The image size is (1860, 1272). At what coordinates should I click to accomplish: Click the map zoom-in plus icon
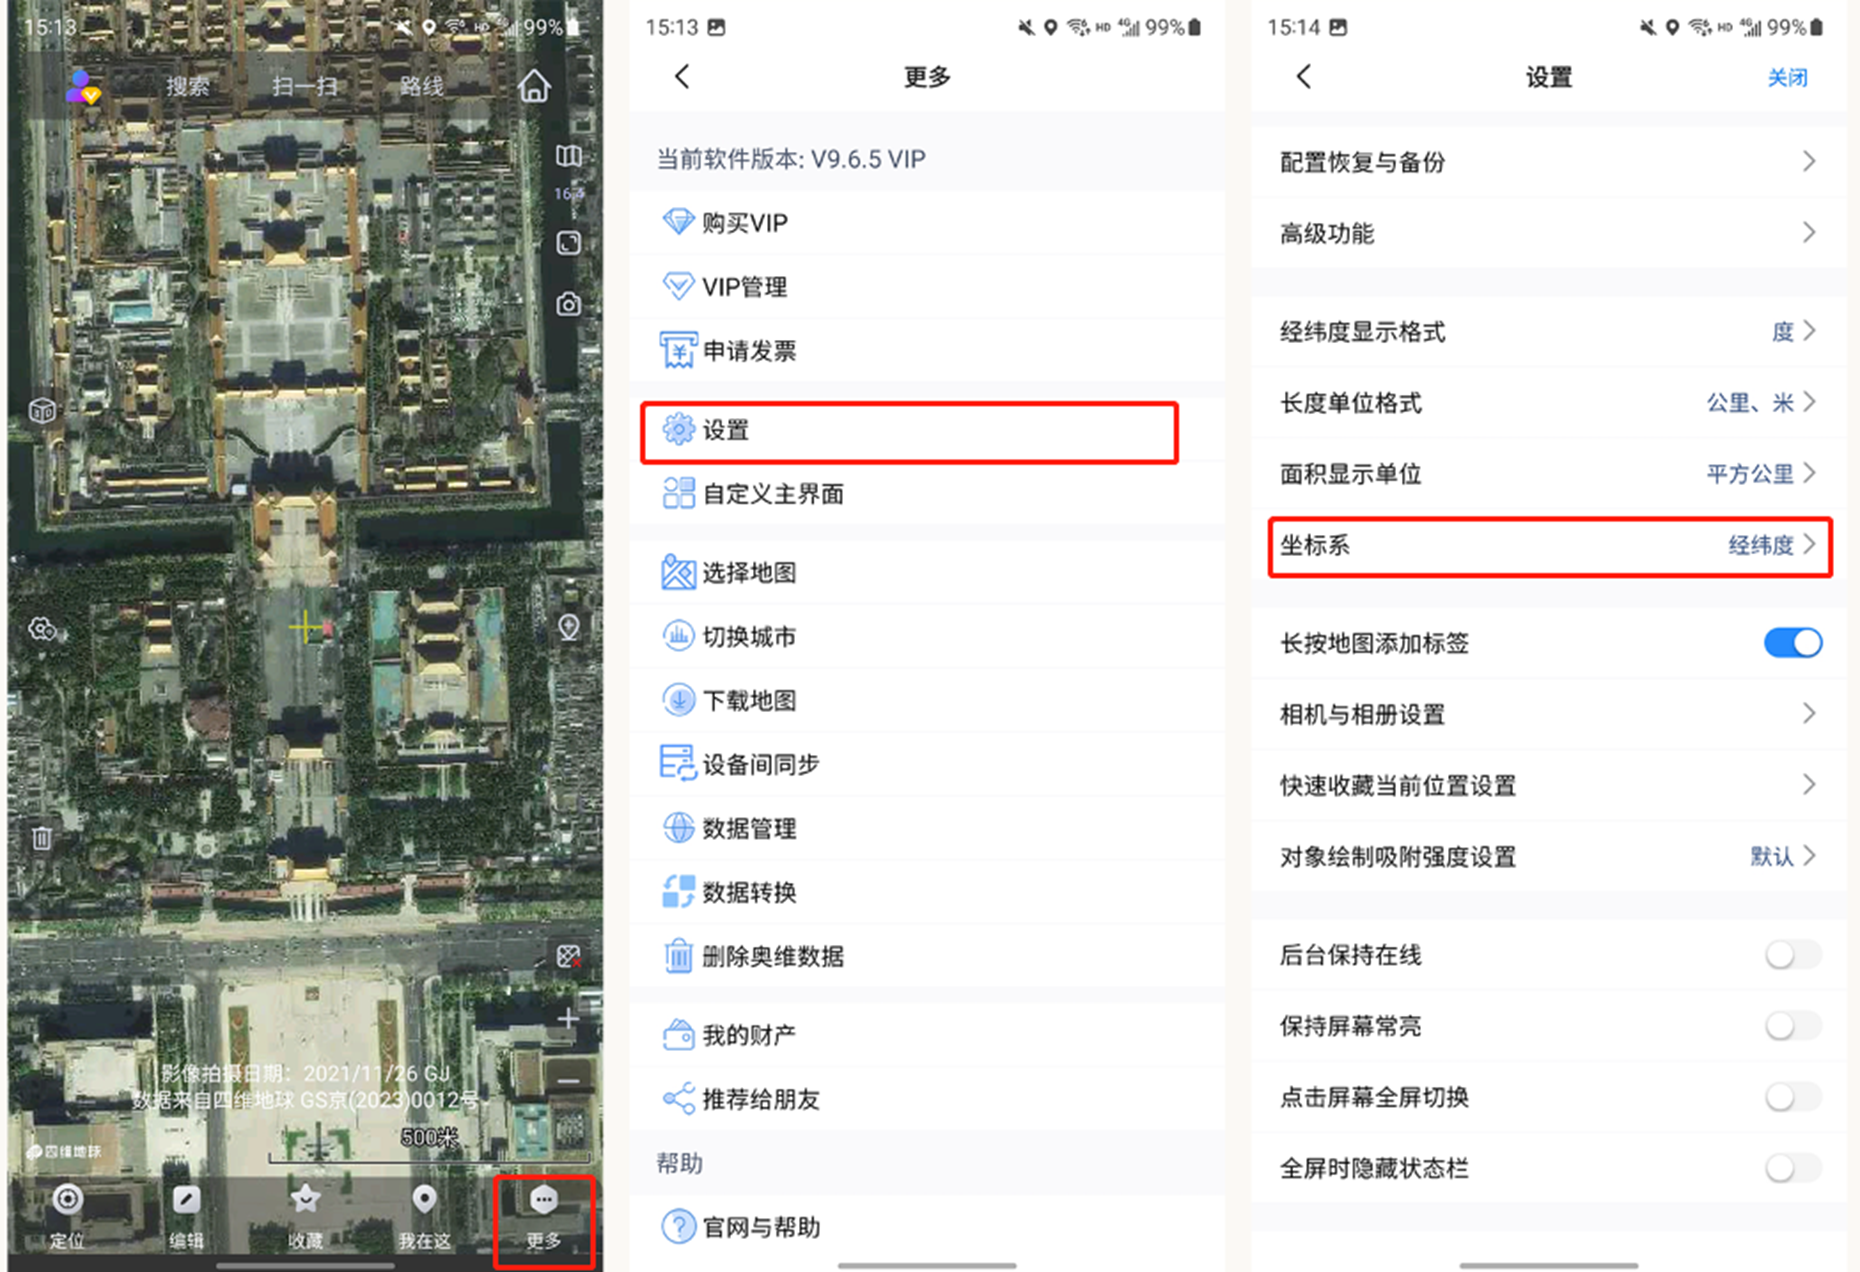(568, 1019)
